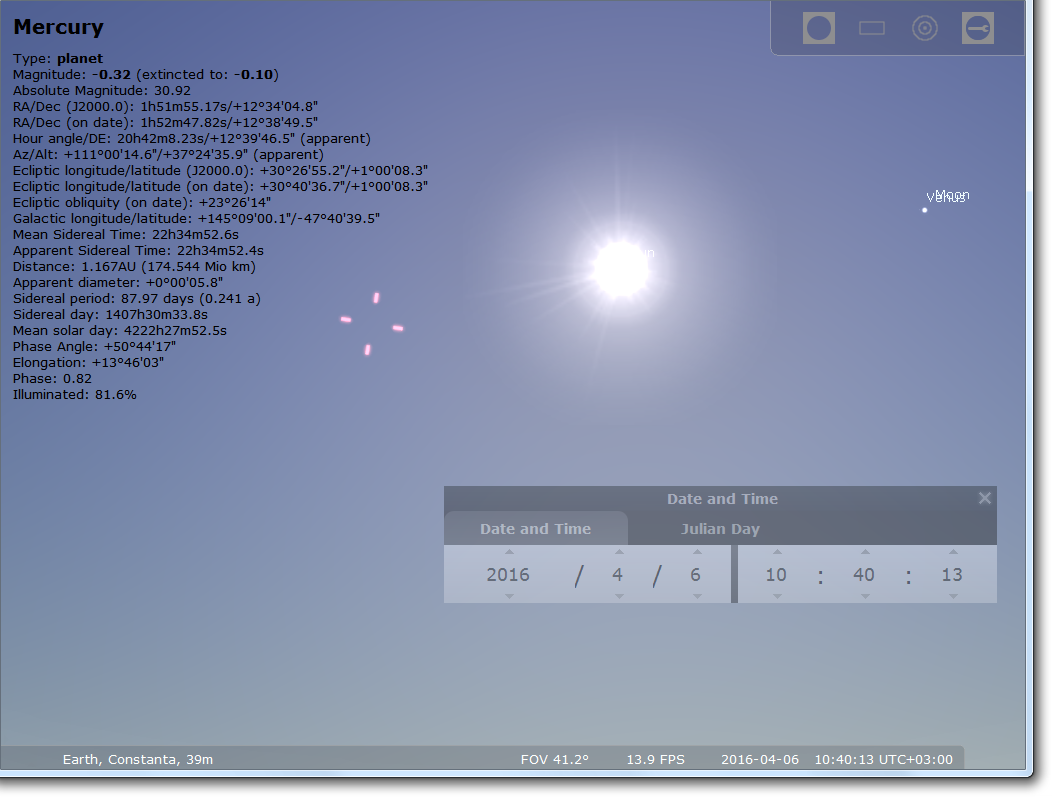Click the minutes field showing 40
Viewport: 1052px width, 797px height.
tap(864, 575)
